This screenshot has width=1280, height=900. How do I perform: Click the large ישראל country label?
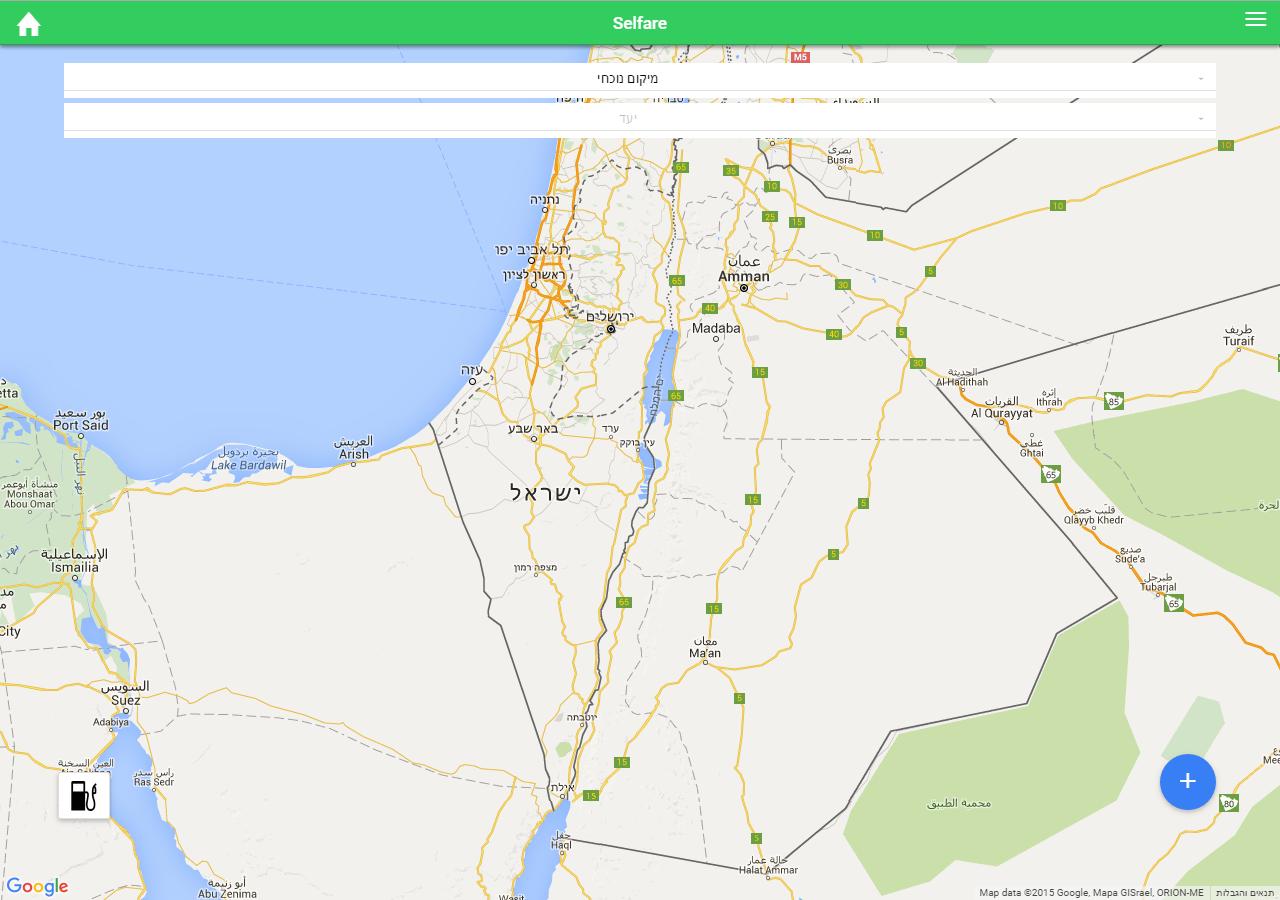(x=546, y=492)
